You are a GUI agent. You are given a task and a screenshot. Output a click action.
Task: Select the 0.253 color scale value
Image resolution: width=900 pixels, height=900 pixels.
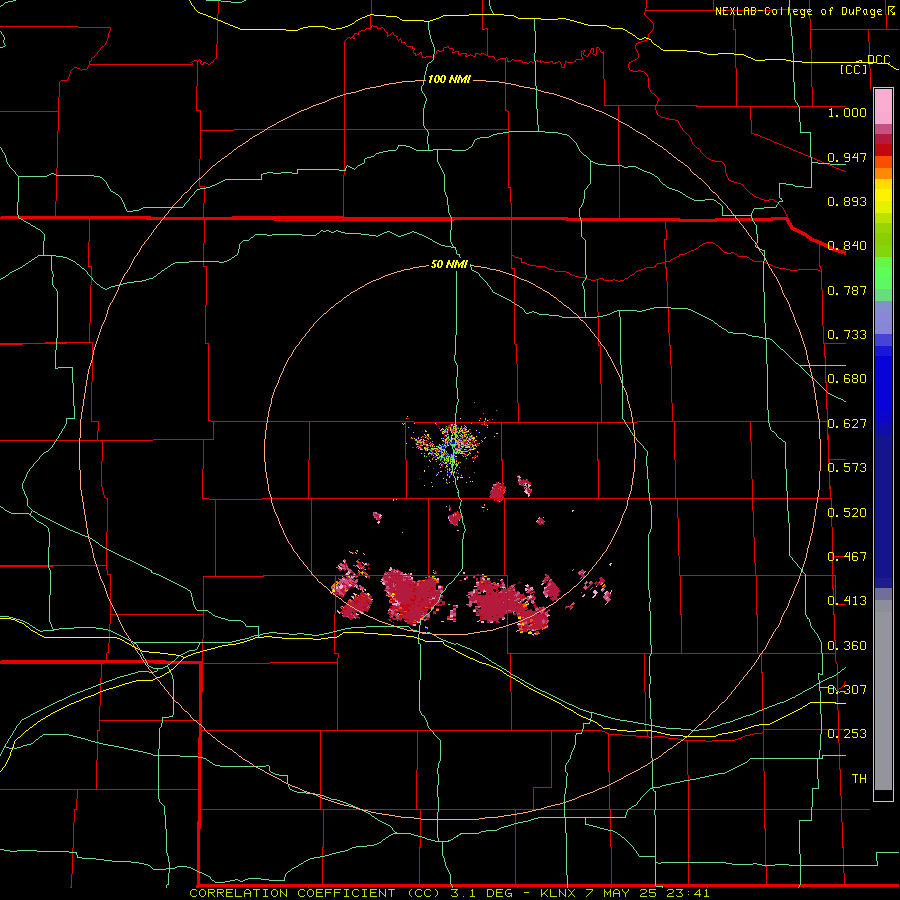pyautogui.click(x=847, y=734)
